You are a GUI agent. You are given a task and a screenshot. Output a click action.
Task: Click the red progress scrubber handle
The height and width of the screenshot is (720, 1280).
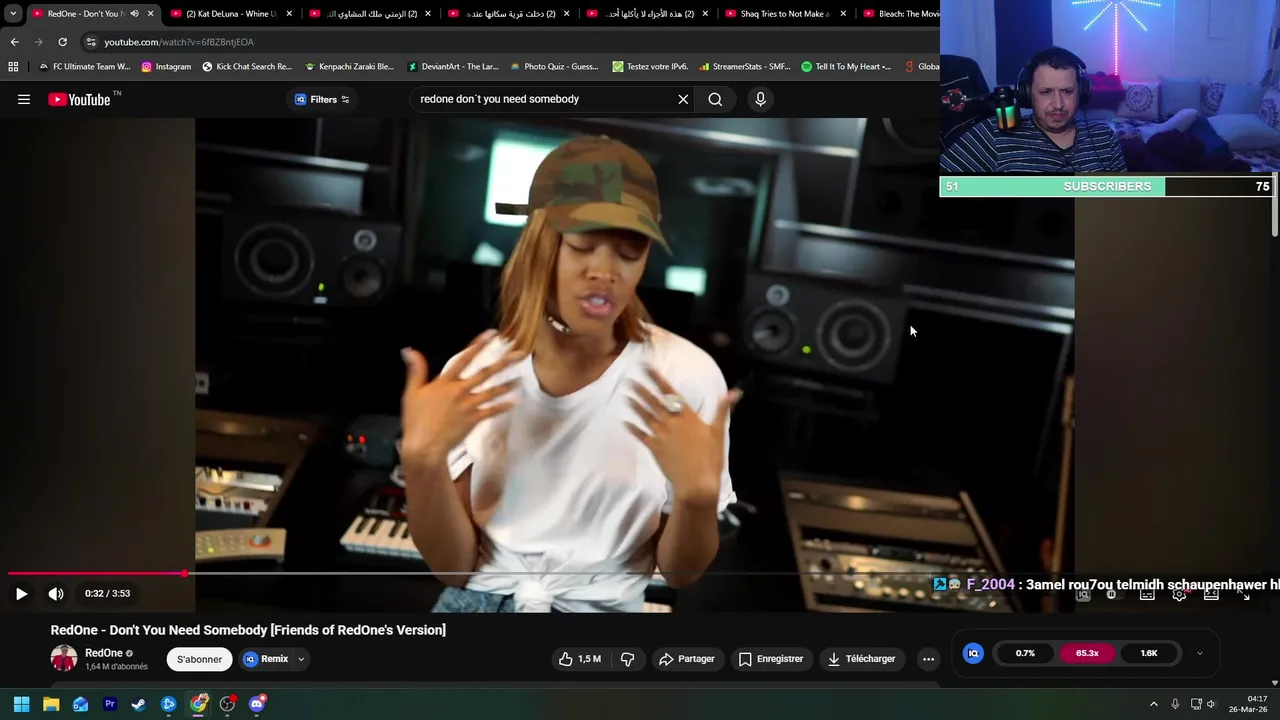[185, 574]
